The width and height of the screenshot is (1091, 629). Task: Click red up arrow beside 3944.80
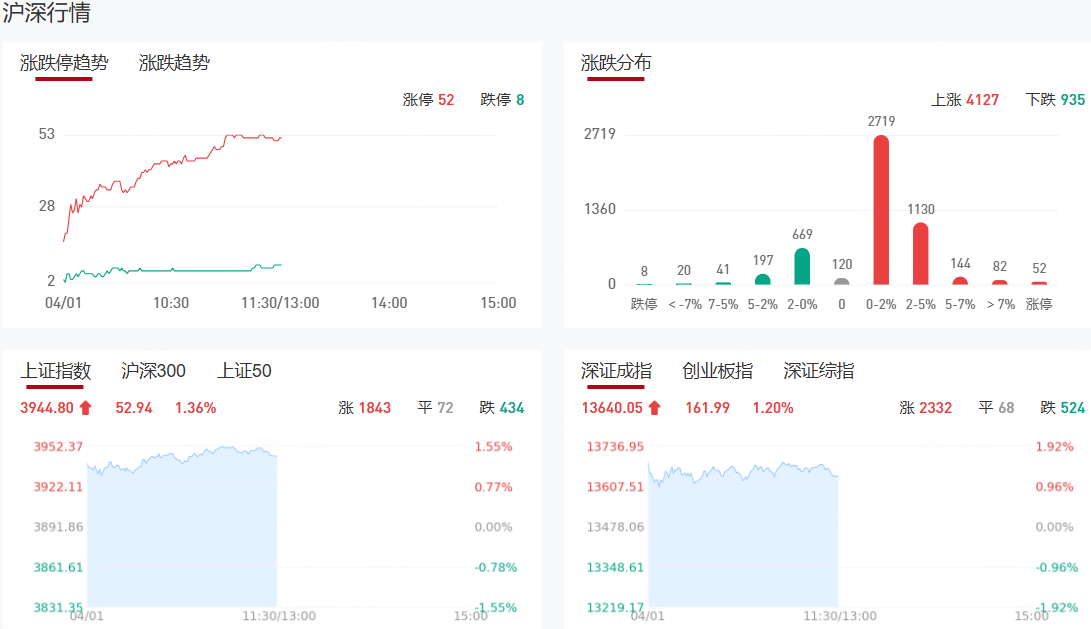pyautogui.click(x=85, y=408)
